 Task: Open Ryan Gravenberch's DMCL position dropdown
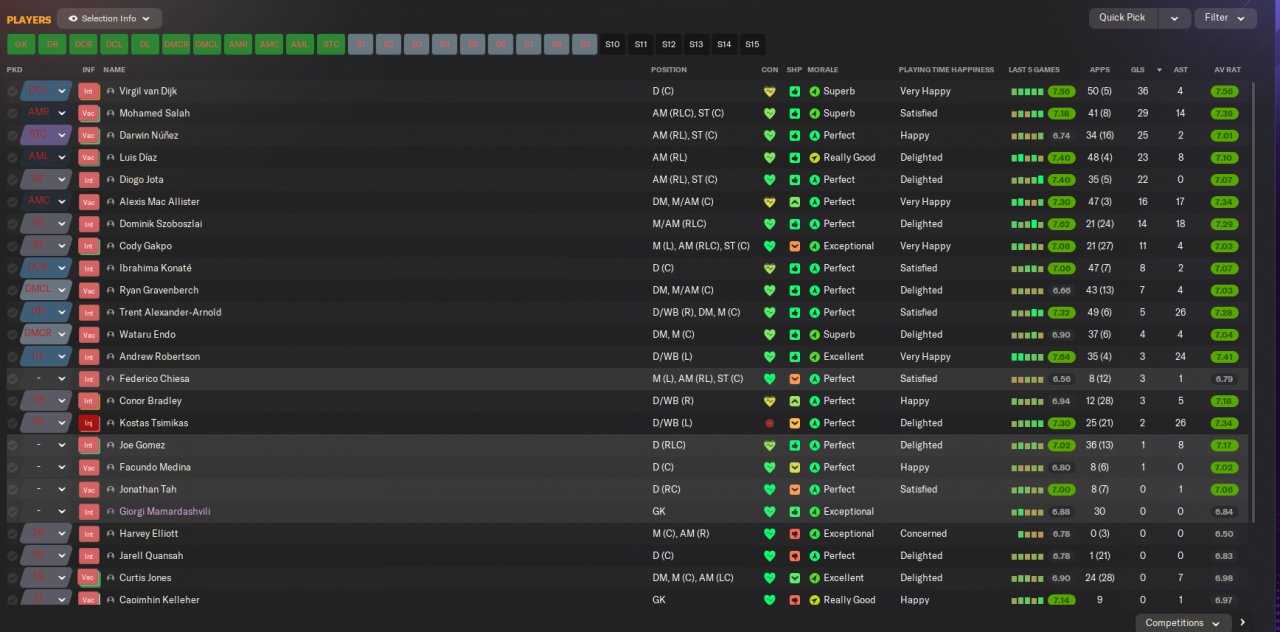(47, 290)
